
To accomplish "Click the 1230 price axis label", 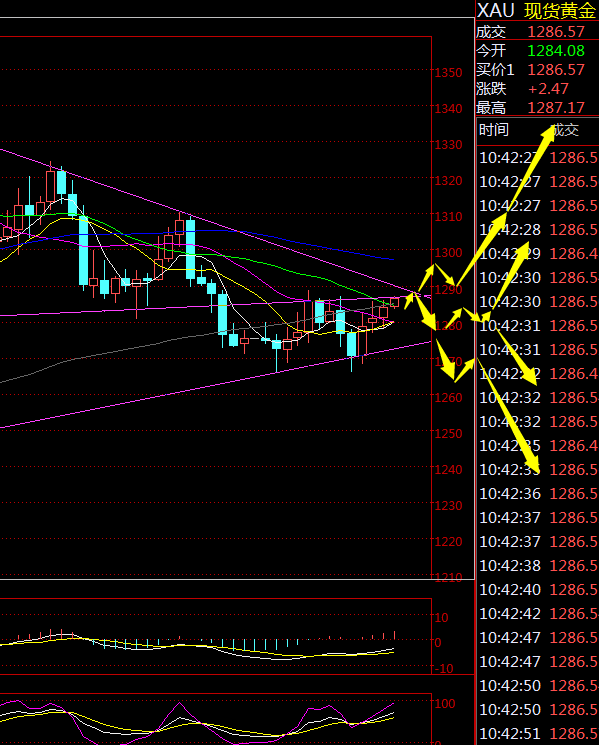I will (x=448, y=506).
